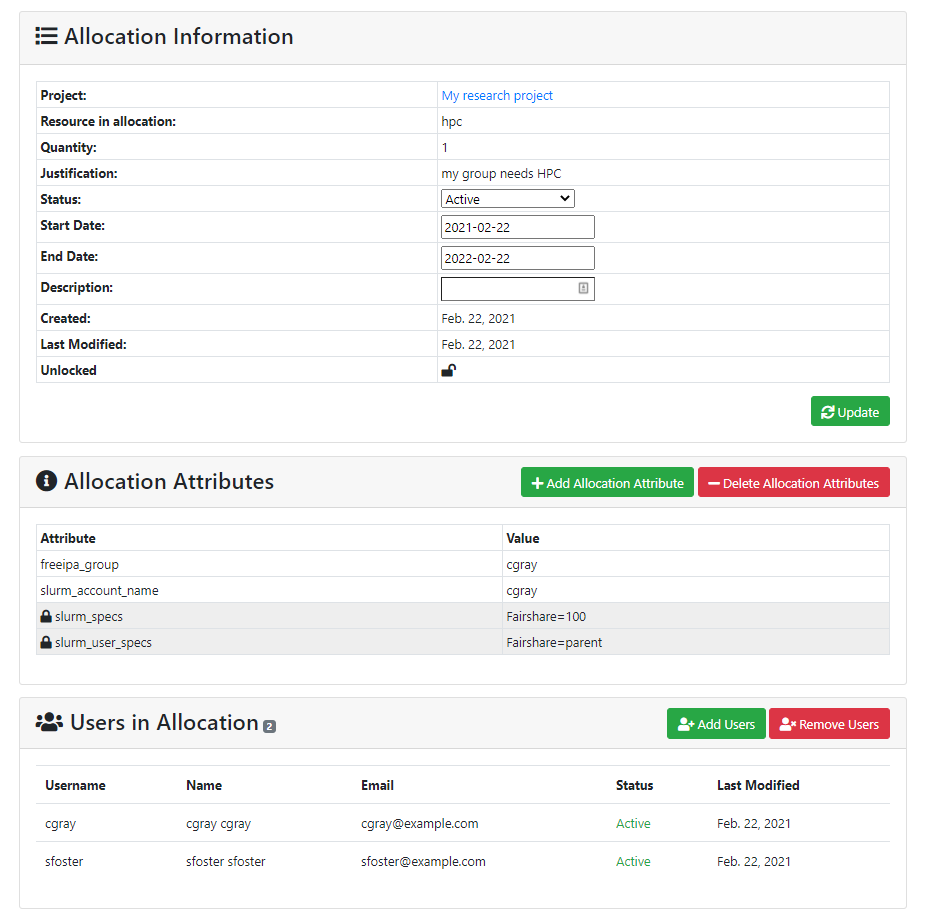
Task: Click the Fairshare=100 value
Action: coord(546,616)
